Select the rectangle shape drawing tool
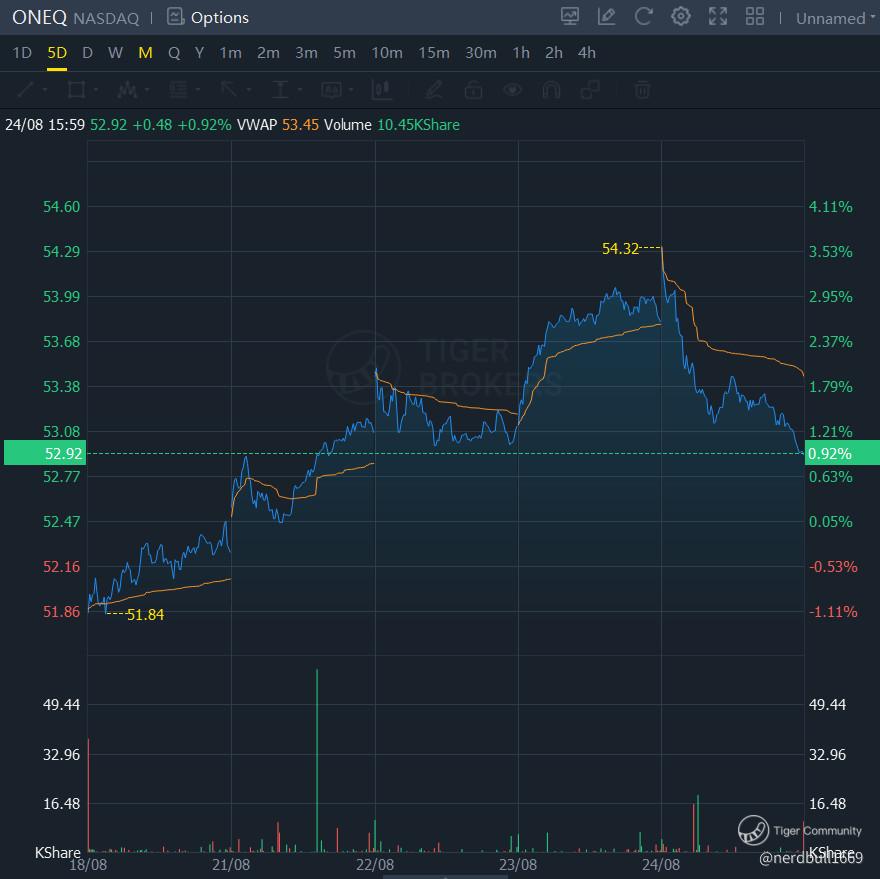Screen dimensions: 880x879 click(76, 90)
